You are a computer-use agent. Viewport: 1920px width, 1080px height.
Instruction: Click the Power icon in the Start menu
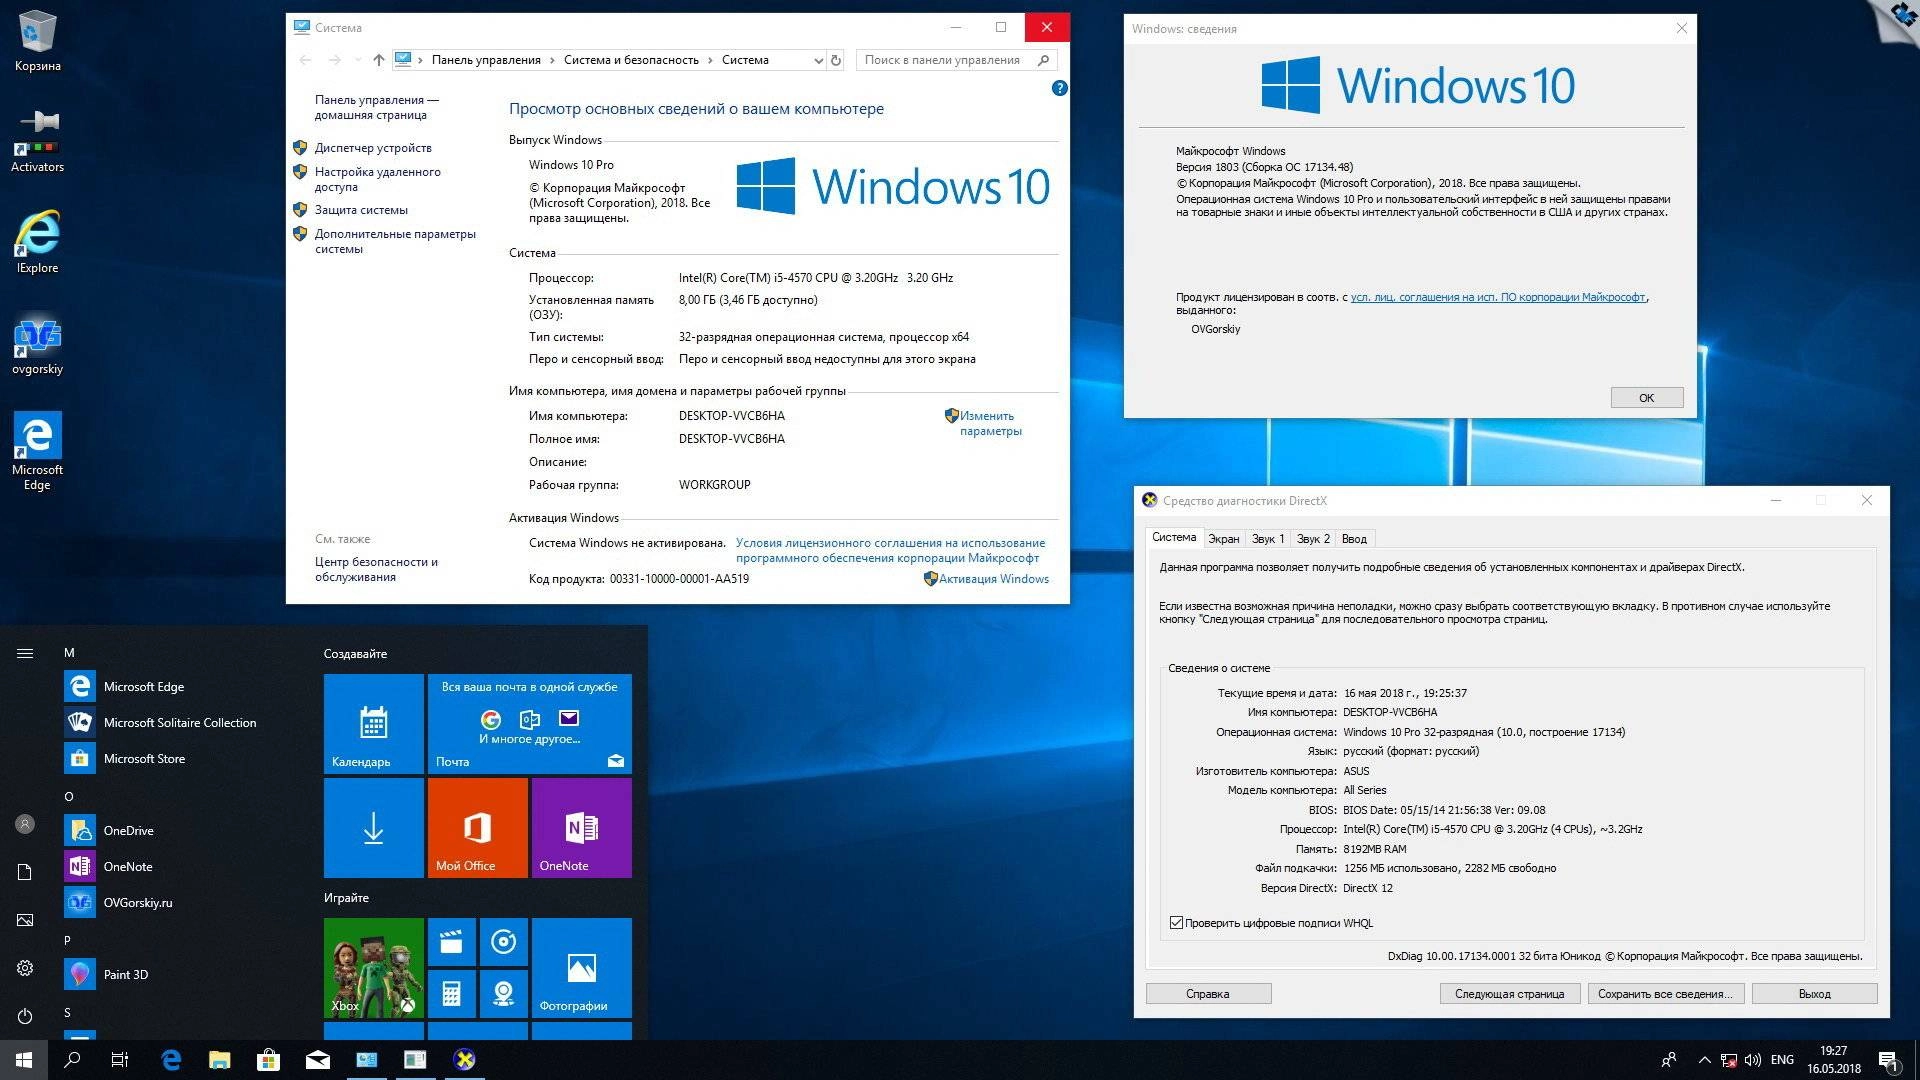(25, 1016)
